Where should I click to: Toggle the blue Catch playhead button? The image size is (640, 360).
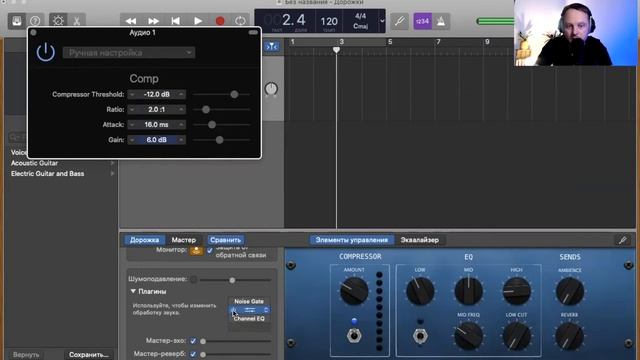click(x=272, y=47)
